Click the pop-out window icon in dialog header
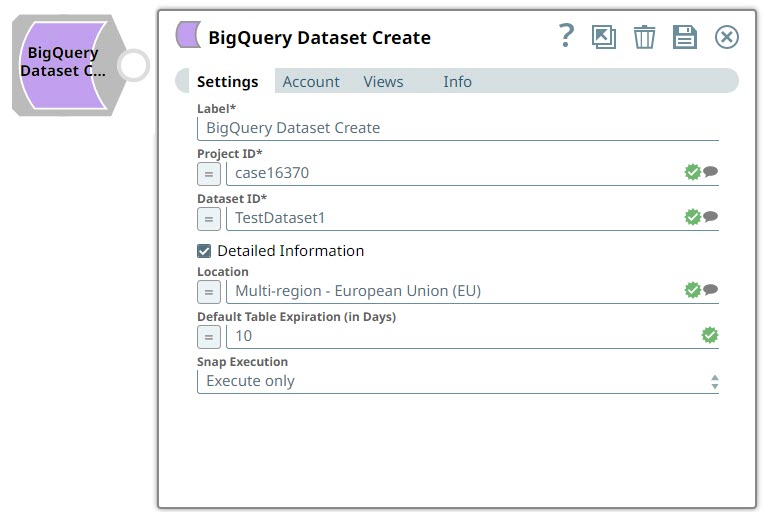The height and width of the screenshot is (512, 767). pyautogui.click(x=604, y=37)
